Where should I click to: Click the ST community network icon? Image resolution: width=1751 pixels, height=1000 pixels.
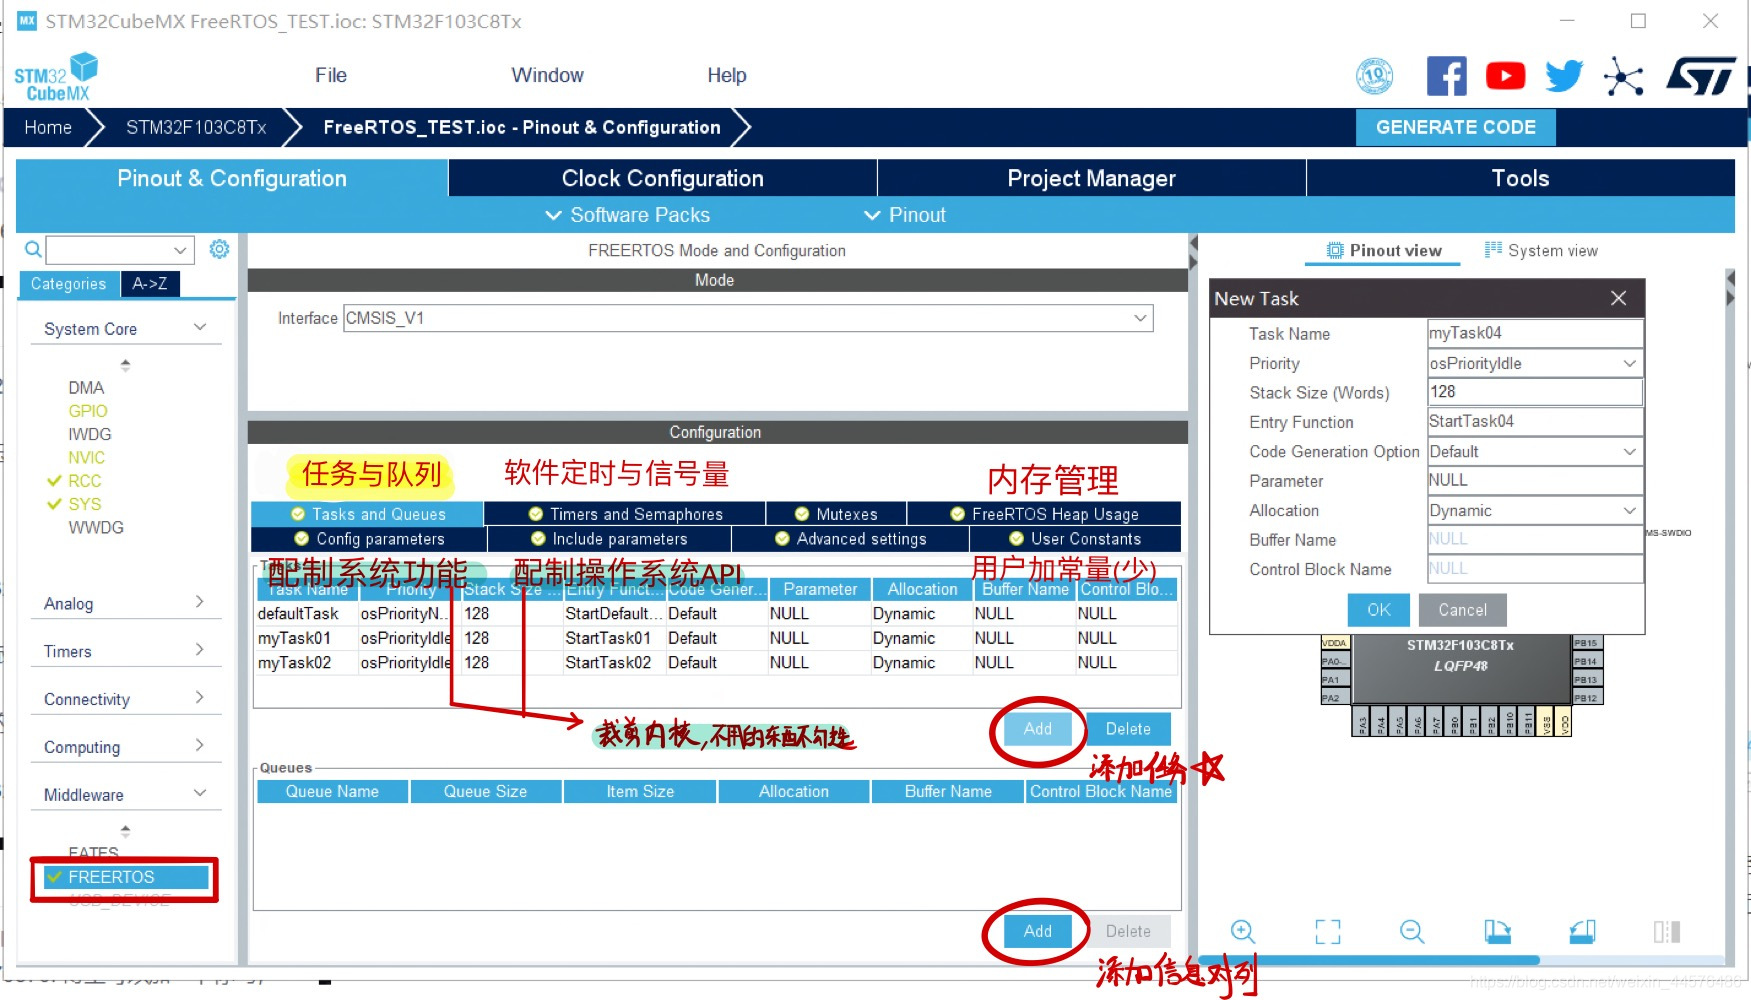pyautogui.click(x=1623, y=76)
